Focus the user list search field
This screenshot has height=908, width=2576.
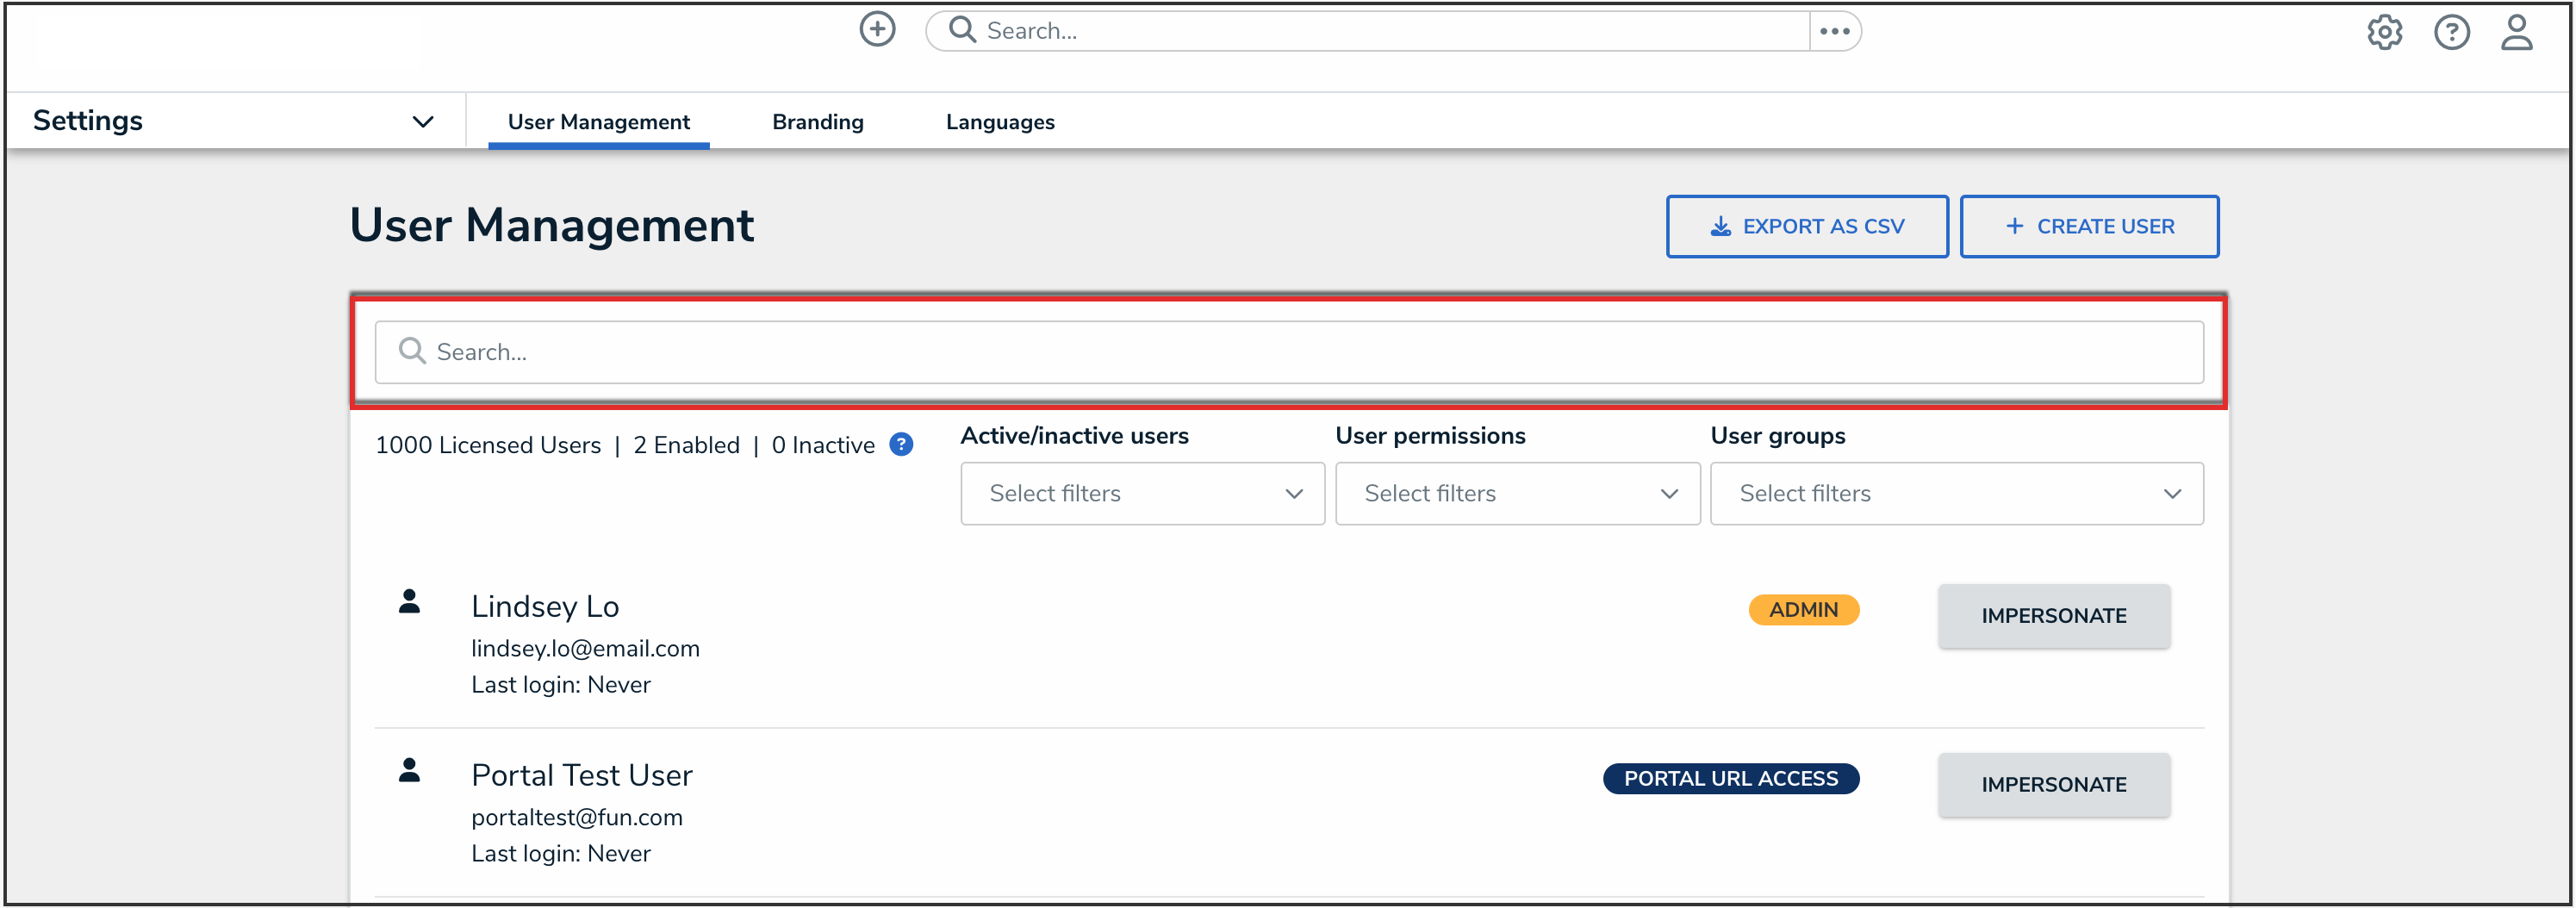coord(1288,352)
